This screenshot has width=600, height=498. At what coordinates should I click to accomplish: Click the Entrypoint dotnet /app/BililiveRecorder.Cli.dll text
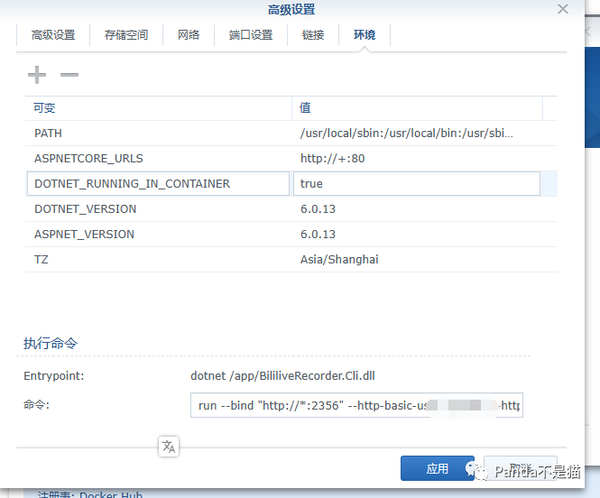[283, 376]
